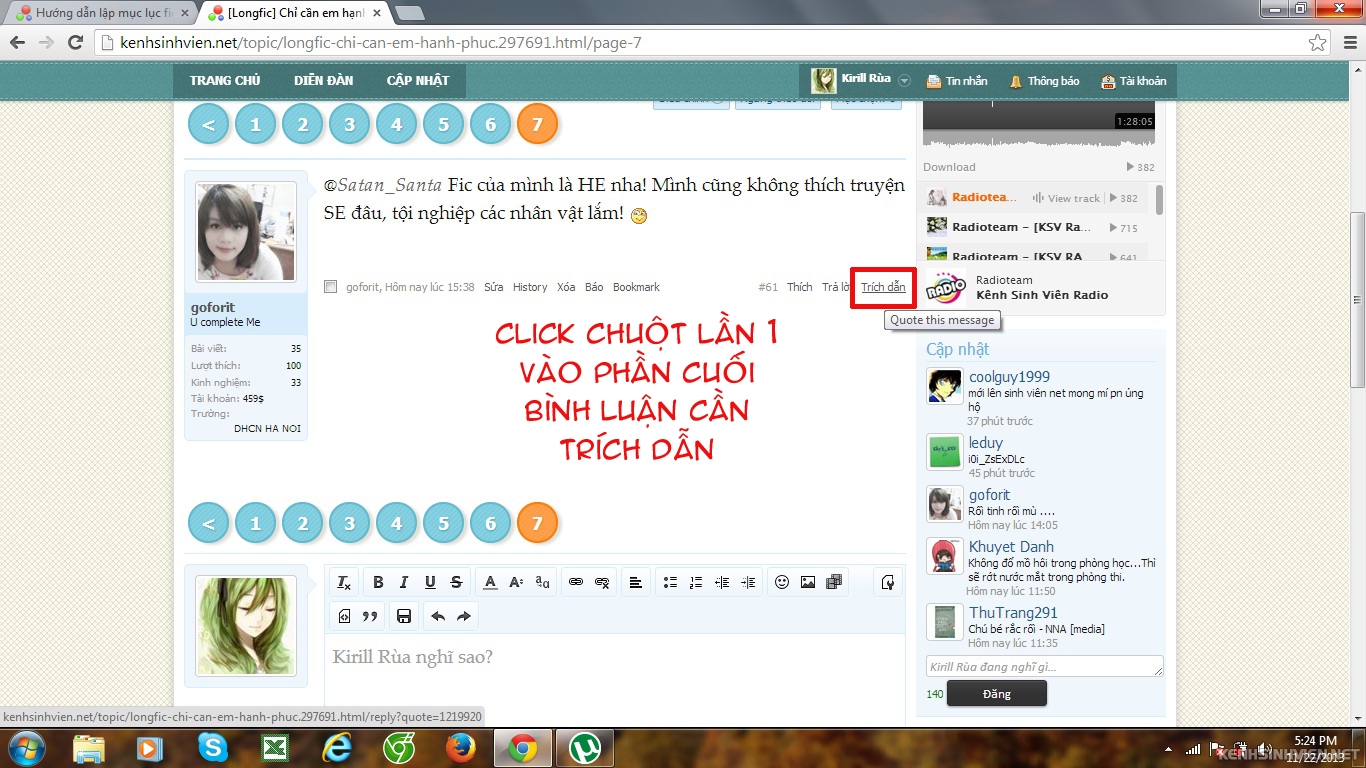
Task: Go to page 5 in bottom pagination
Action: 443,523
